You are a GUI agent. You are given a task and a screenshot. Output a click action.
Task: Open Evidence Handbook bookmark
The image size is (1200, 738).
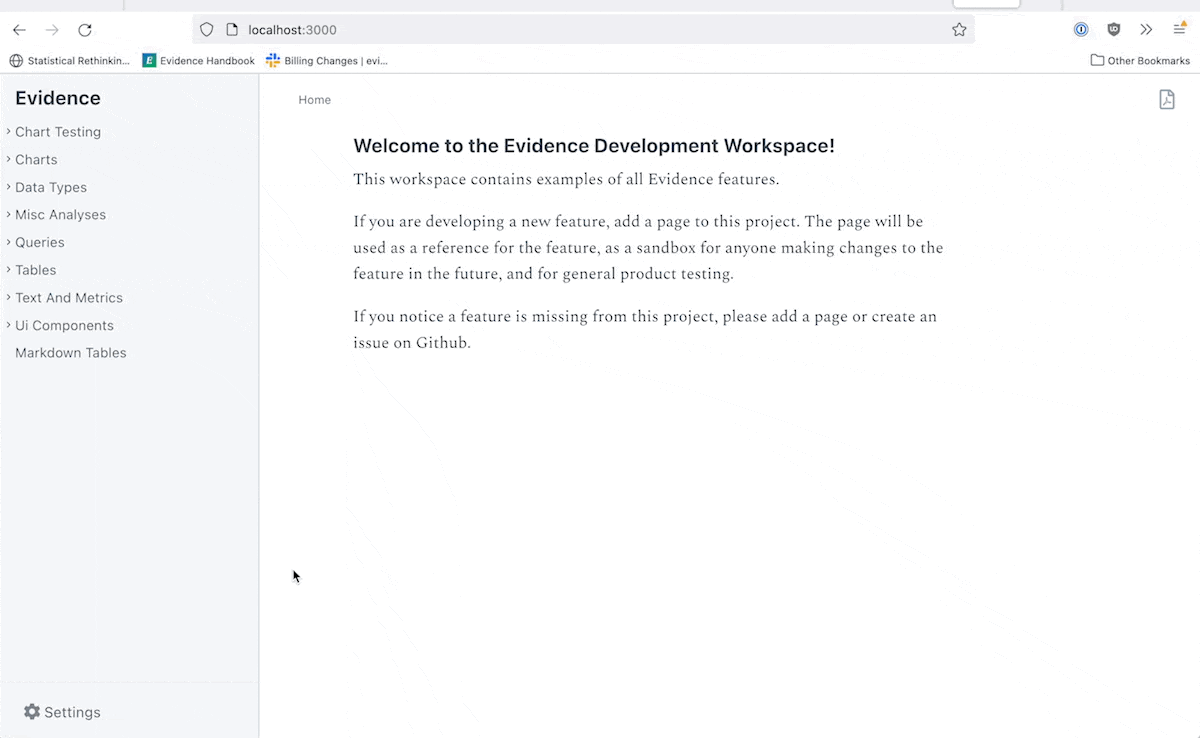[x=199, y=61]
